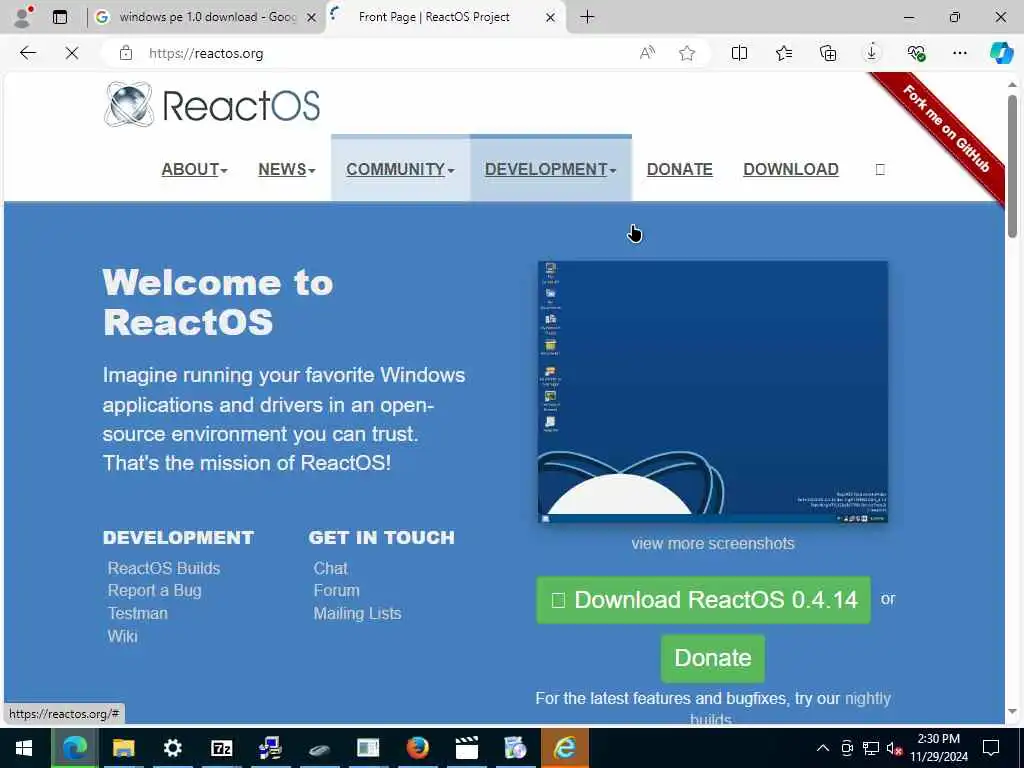Open Chat link
The image size is (1024, 768).
tap(330, 568)
